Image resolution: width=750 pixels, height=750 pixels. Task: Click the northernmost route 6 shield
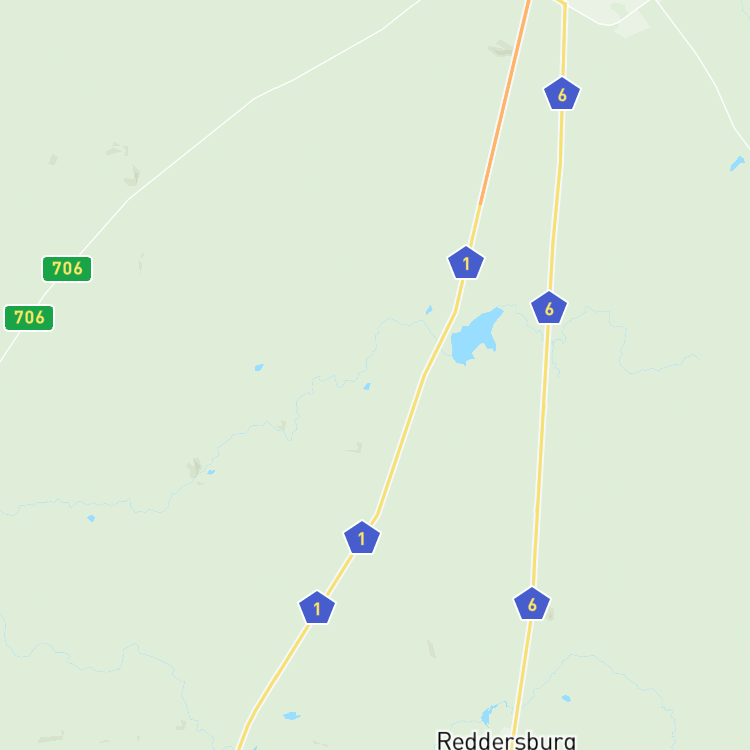pos(562,94)
